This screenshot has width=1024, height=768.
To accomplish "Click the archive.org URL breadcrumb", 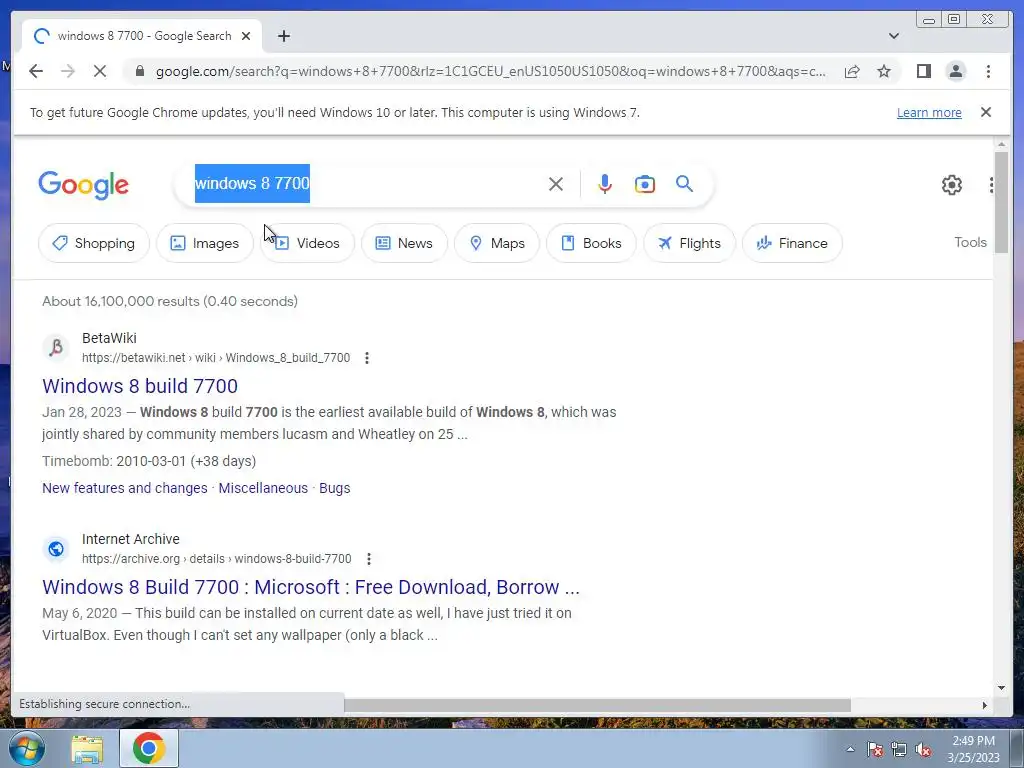I will pos(216,559).
